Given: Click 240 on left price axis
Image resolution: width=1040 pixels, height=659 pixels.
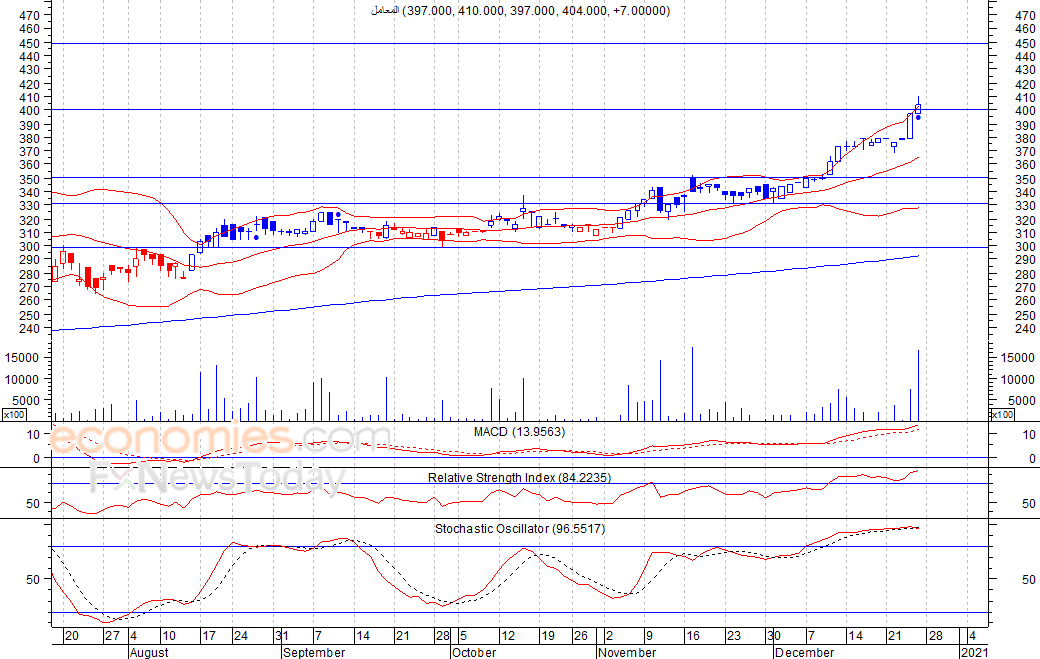Looking at the screenshot, I should click(30, 328).
